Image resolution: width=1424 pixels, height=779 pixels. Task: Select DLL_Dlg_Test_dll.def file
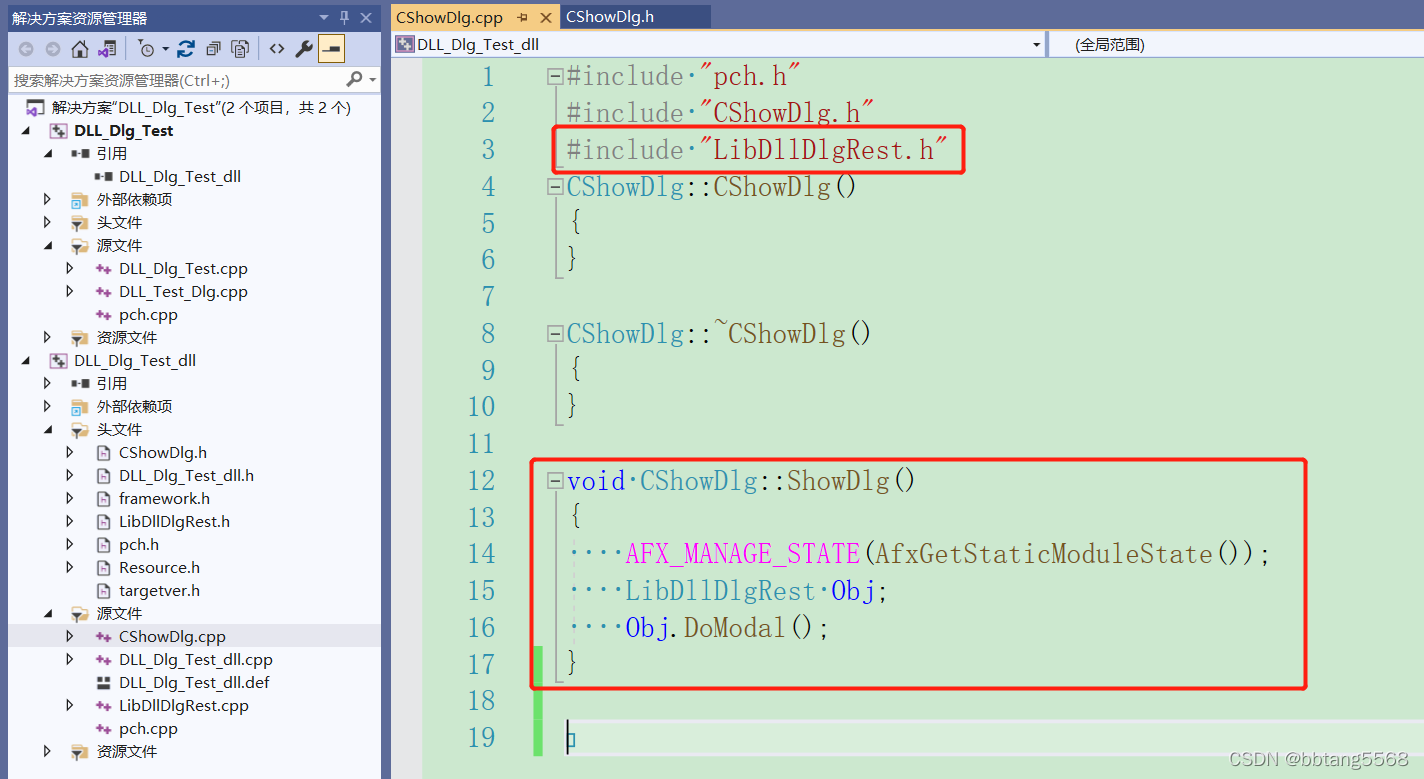194,683
